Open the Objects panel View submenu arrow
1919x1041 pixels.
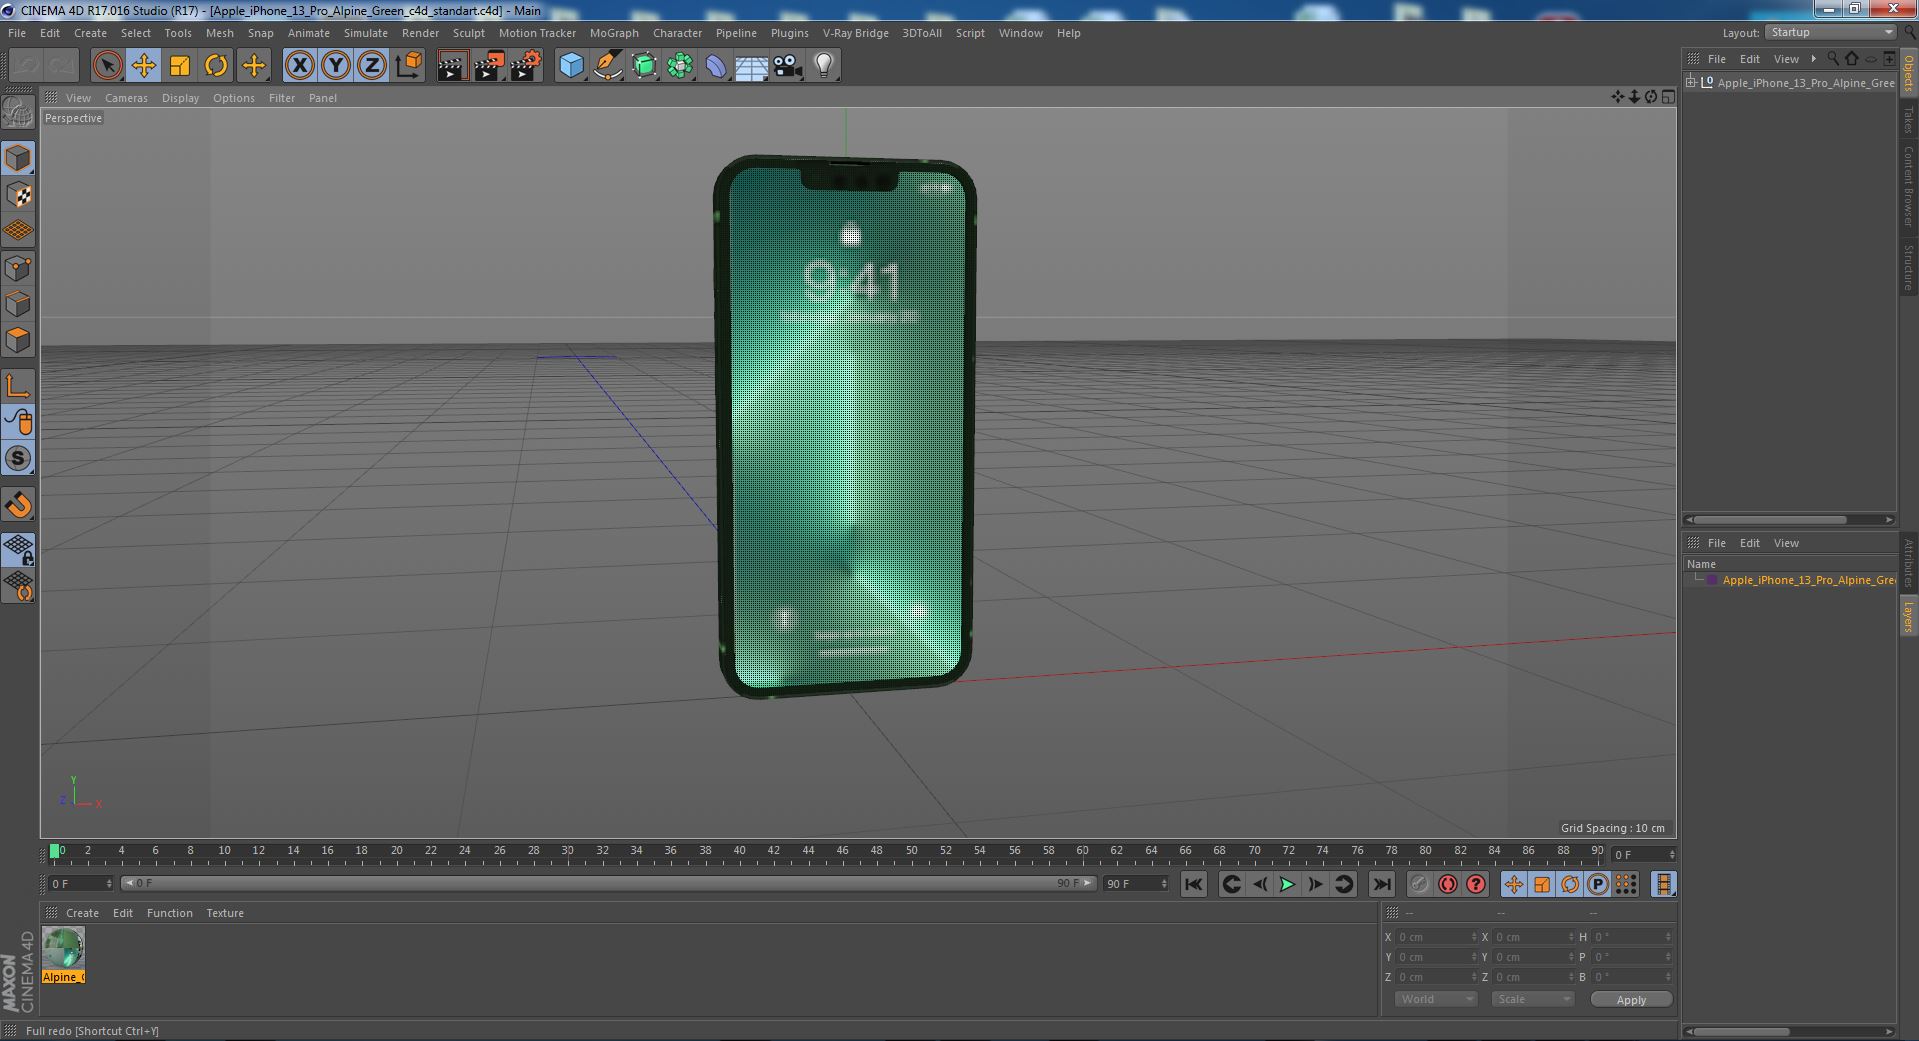(1813, 59)
